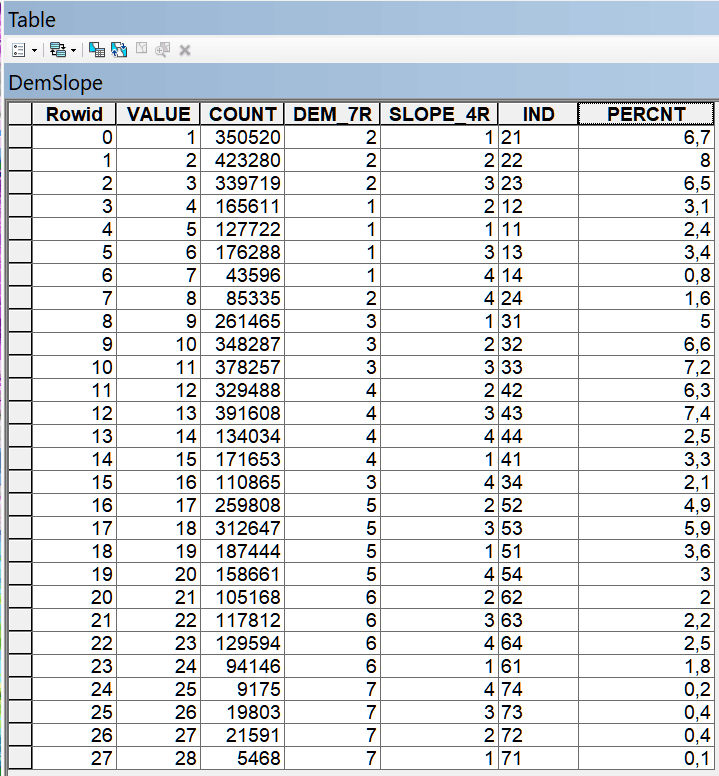Click the COUNT column header
The width and height of the screenshot is (719, 776).
(242, 114)
